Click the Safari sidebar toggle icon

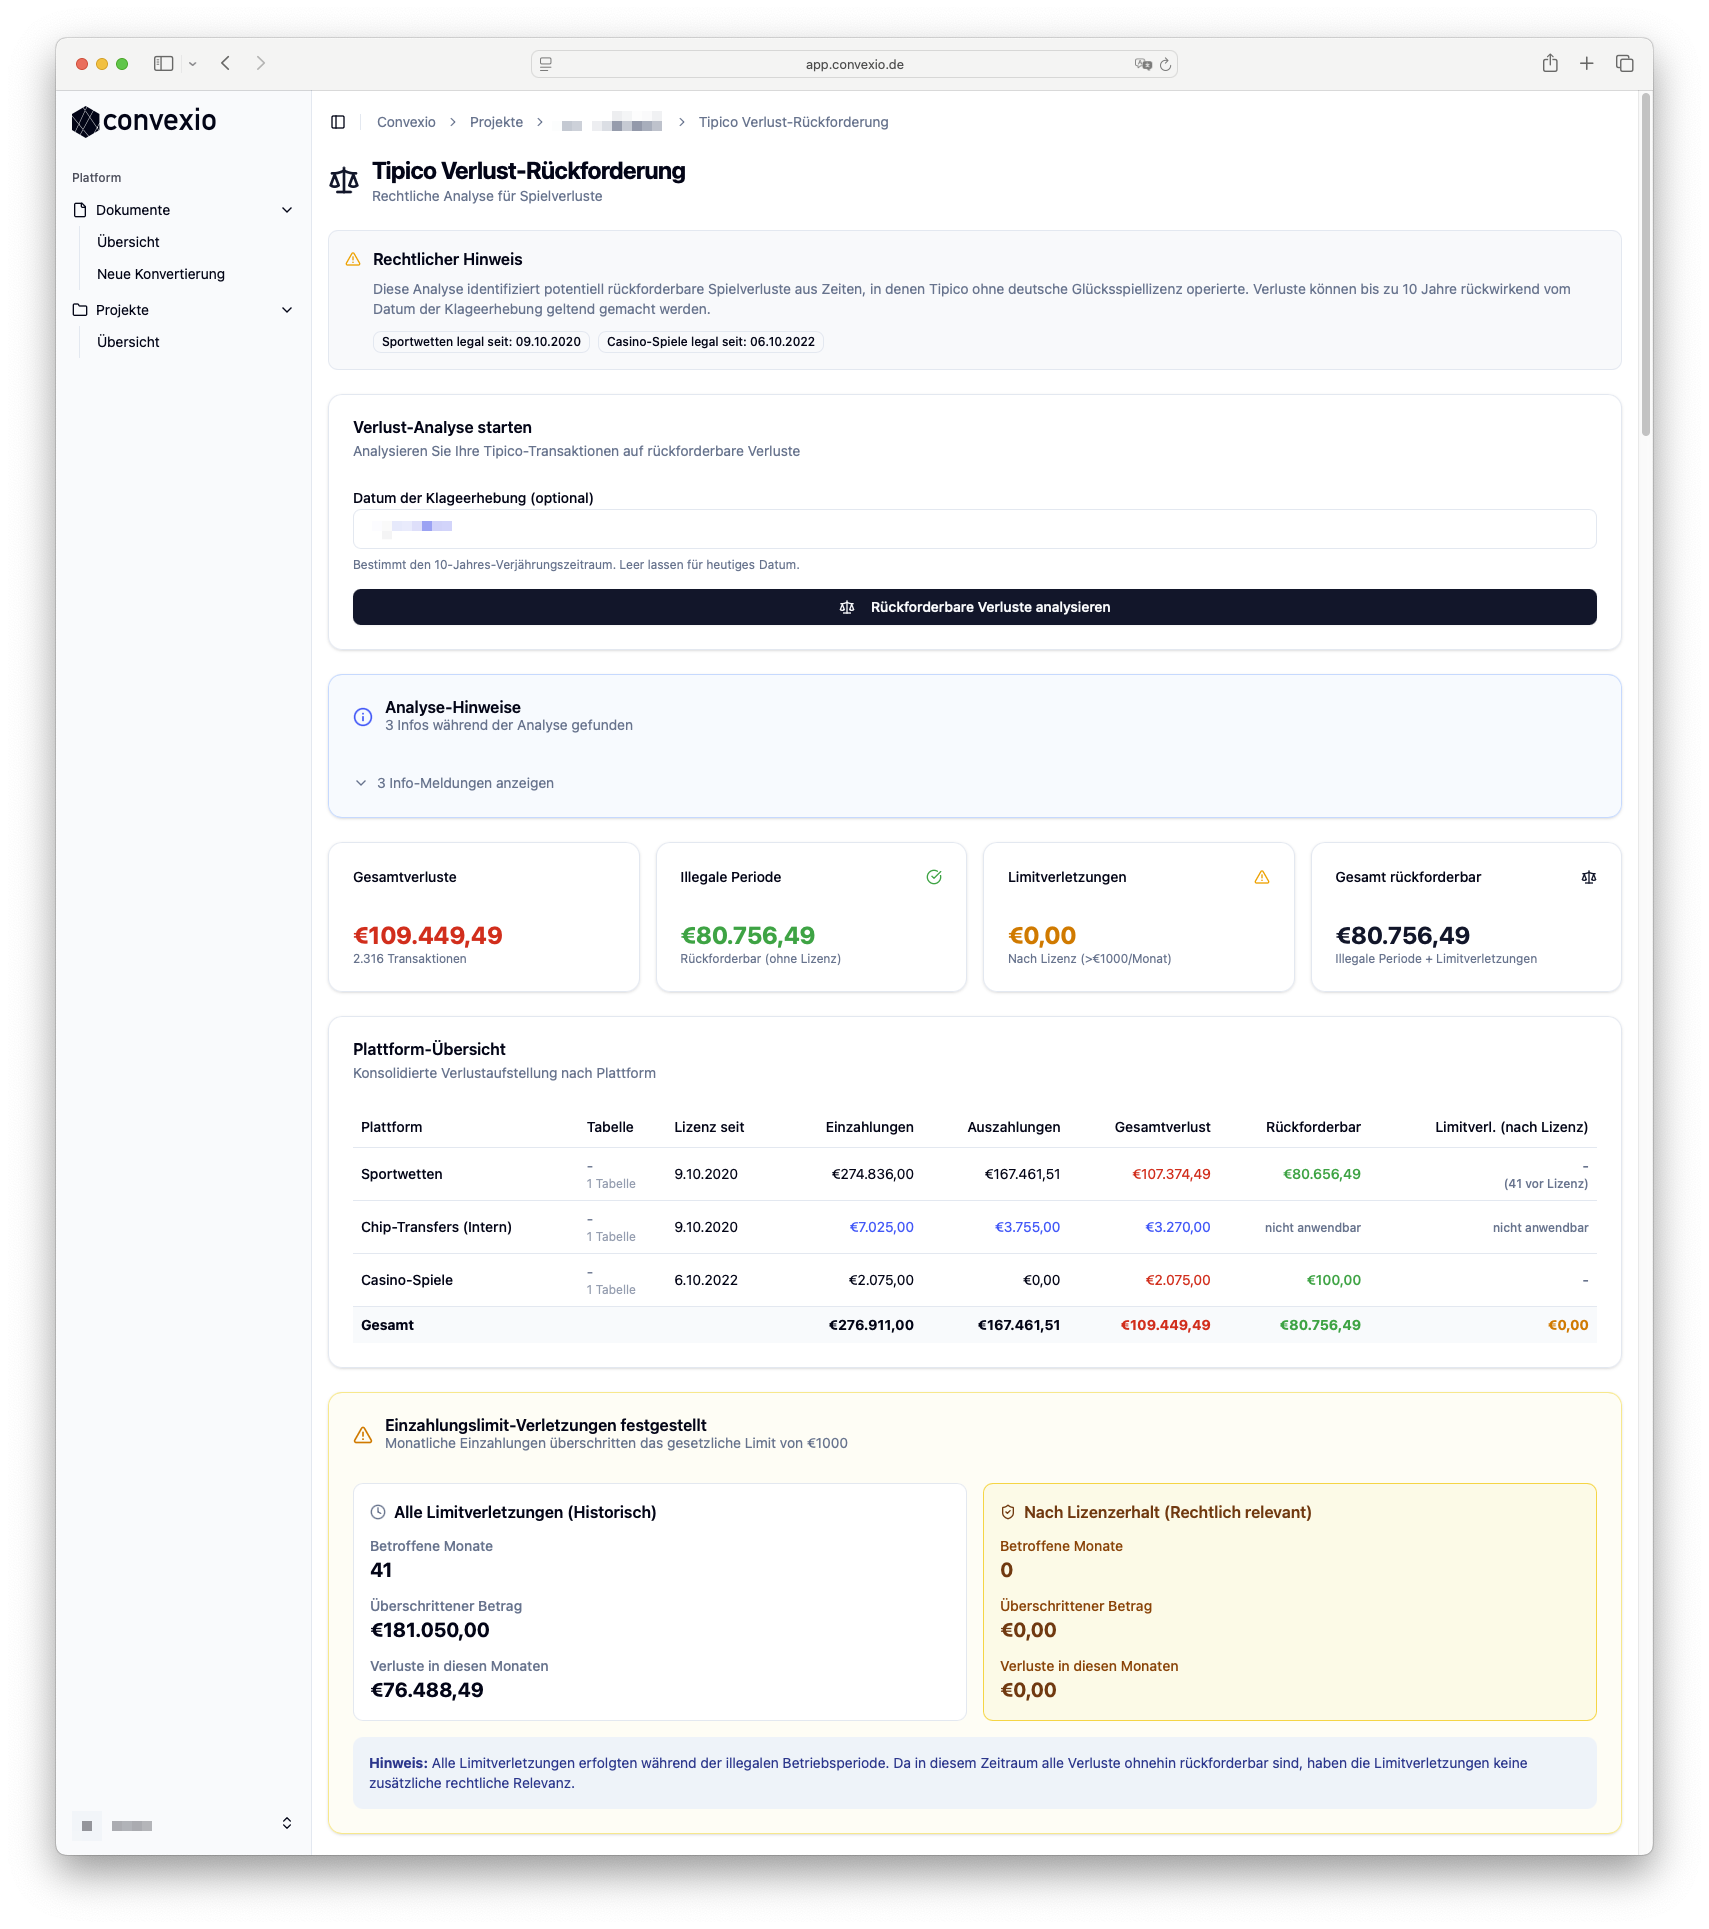coord(163,64)
